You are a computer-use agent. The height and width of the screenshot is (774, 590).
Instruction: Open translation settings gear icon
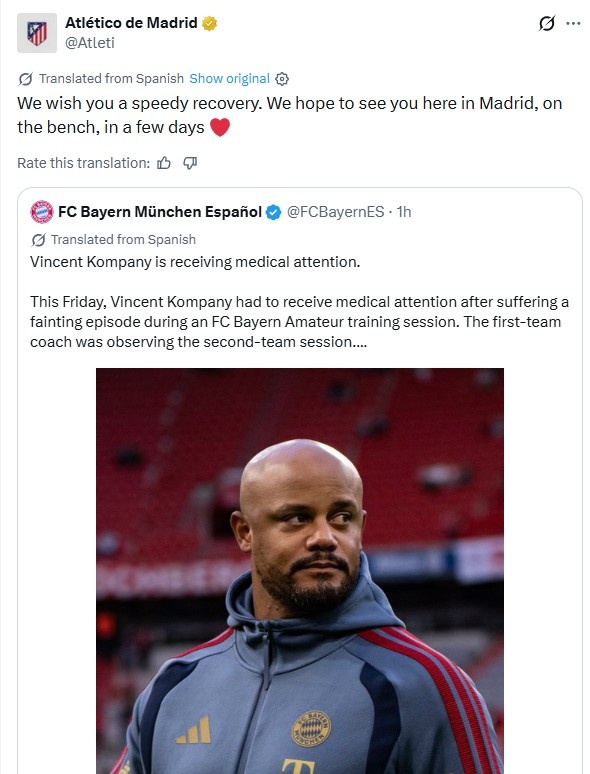[282, 79]
